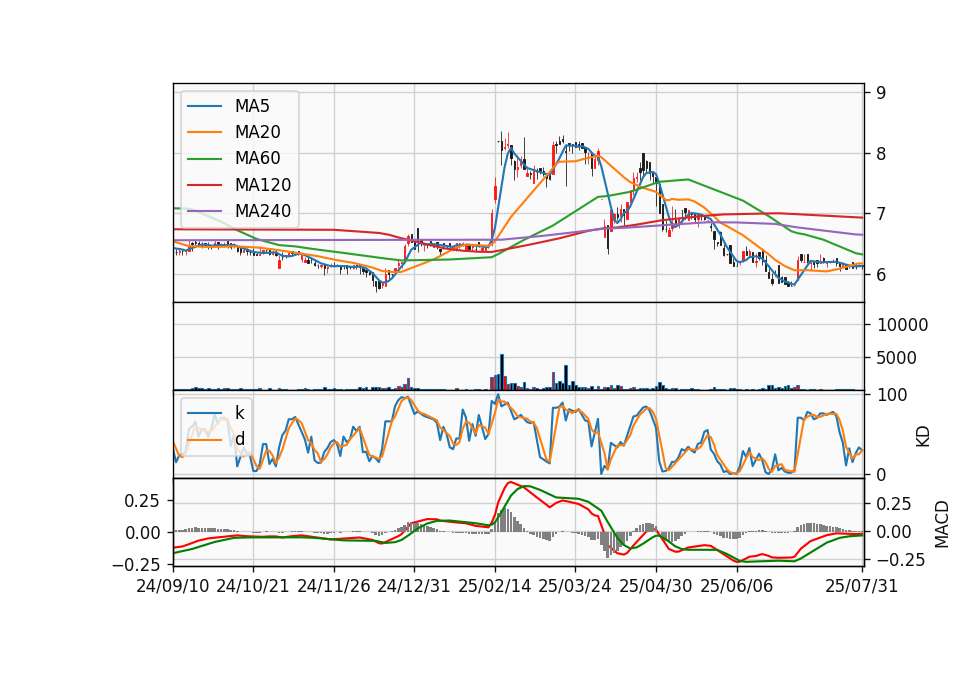Click the MA240 legend label
The height and width of the screenshot is (690, 960).
pyautogui.click(x=263, y=211)
